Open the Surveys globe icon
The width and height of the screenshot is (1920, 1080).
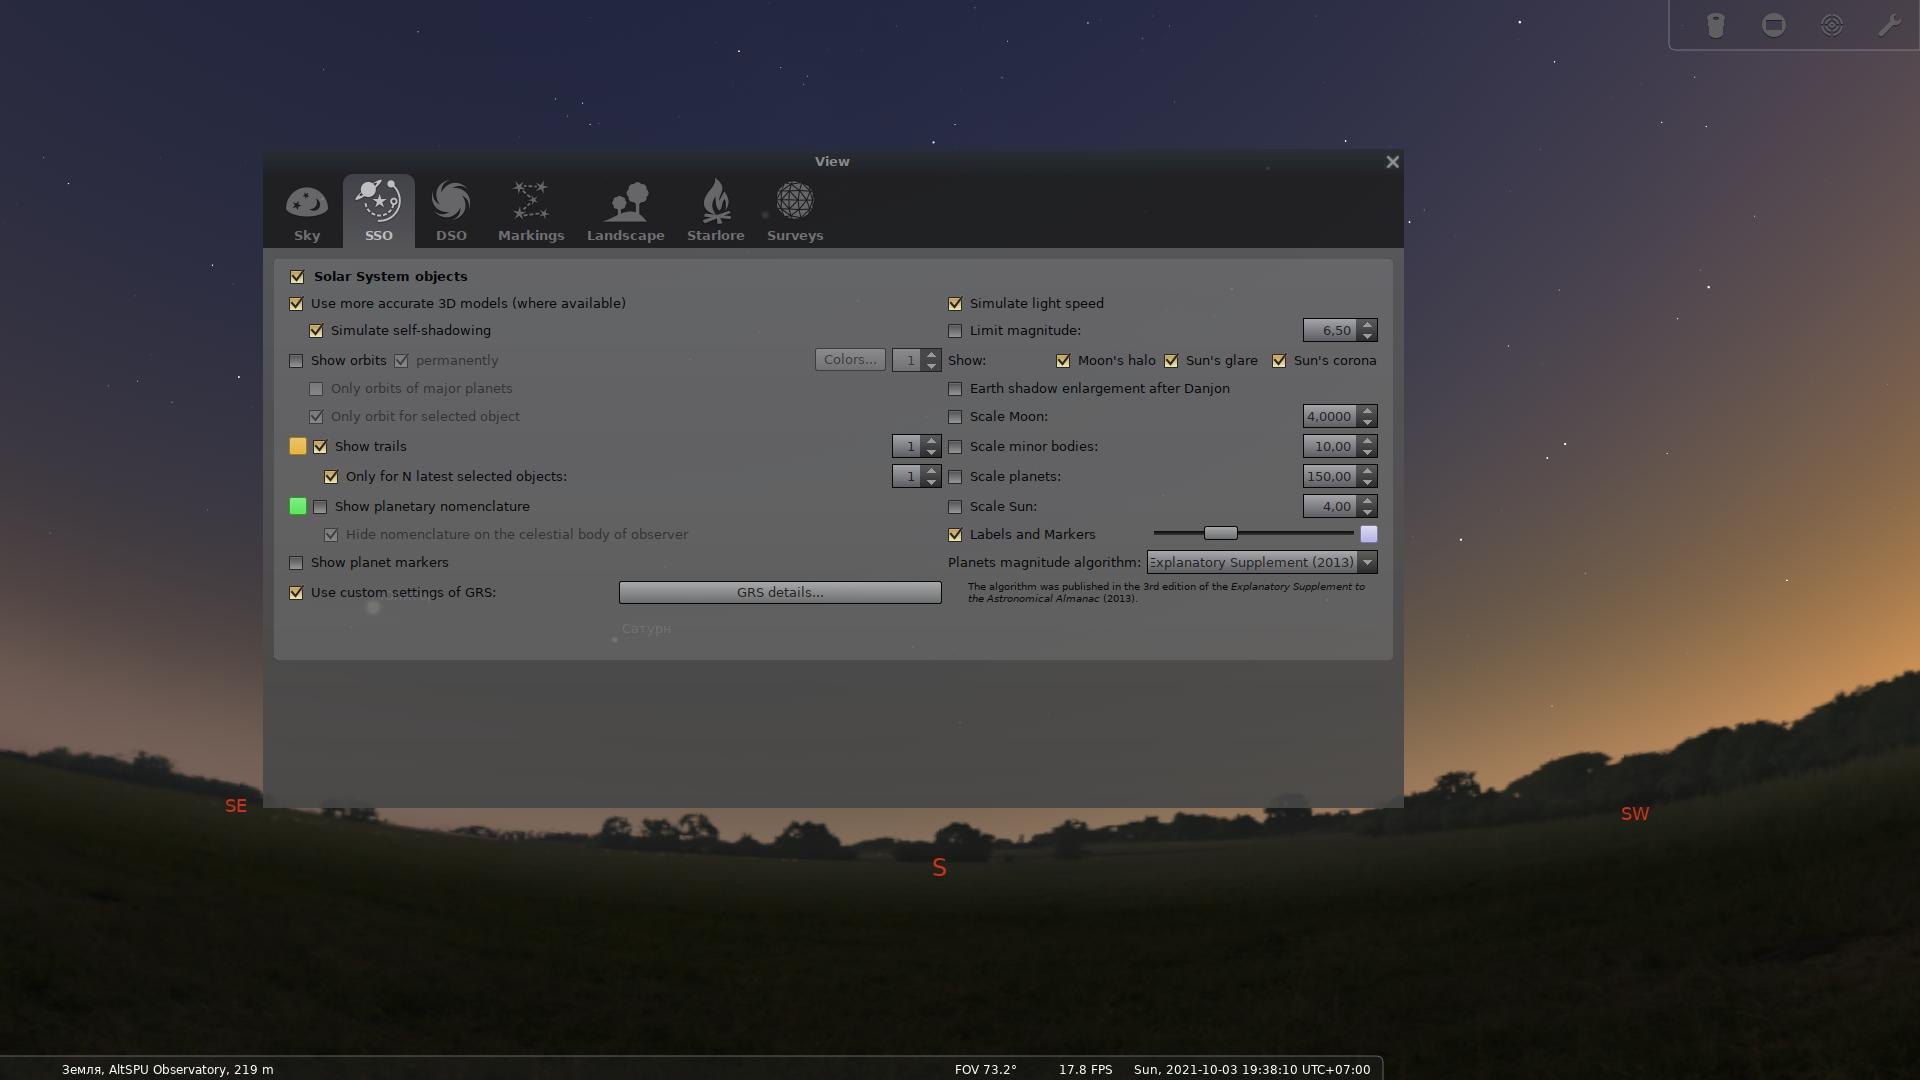pos(794,205)
